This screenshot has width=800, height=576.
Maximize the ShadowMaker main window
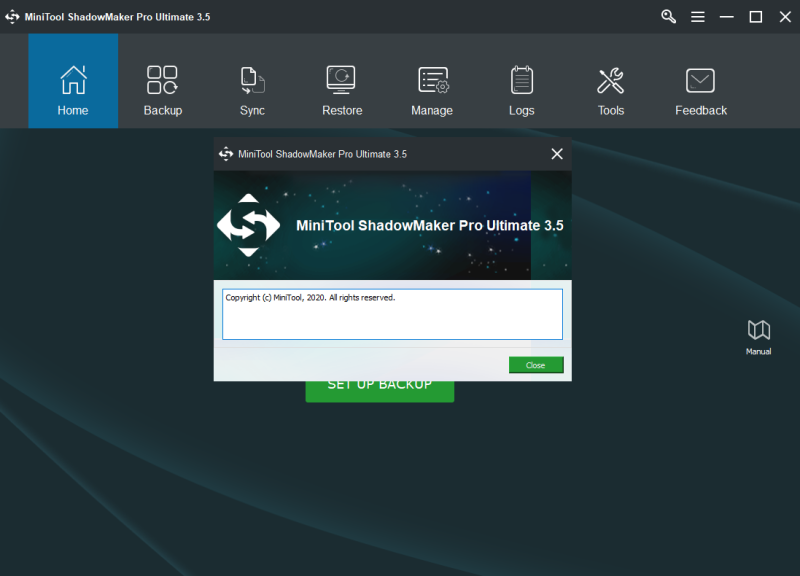click(x=756, y=17)
